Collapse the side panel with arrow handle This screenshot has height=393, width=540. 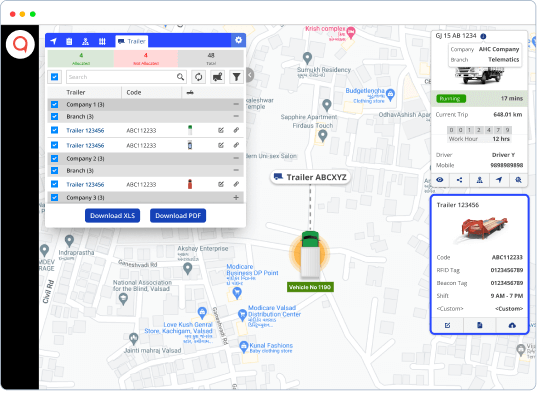[250, 75]
